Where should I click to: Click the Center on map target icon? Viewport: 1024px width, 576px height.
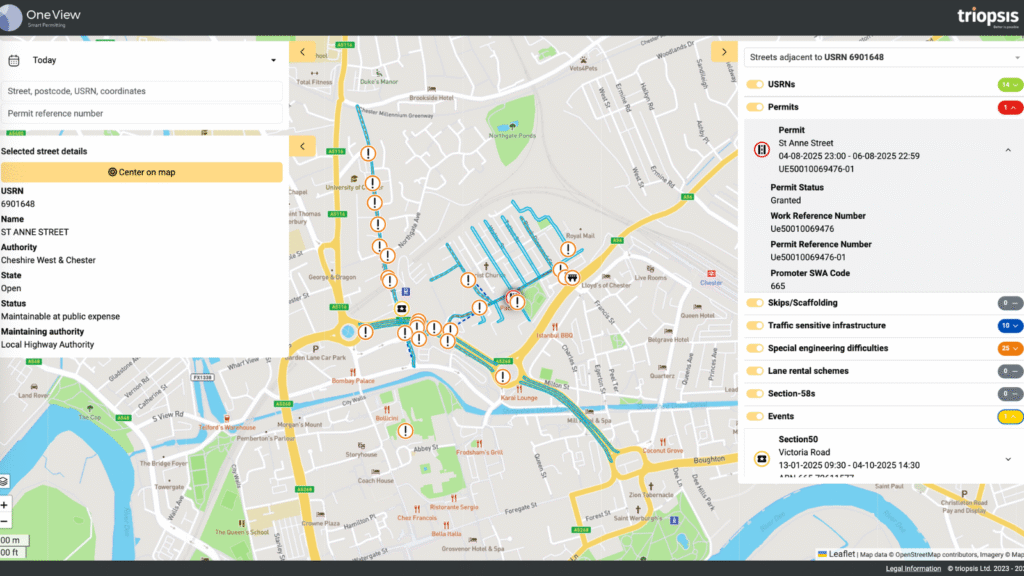112,172
